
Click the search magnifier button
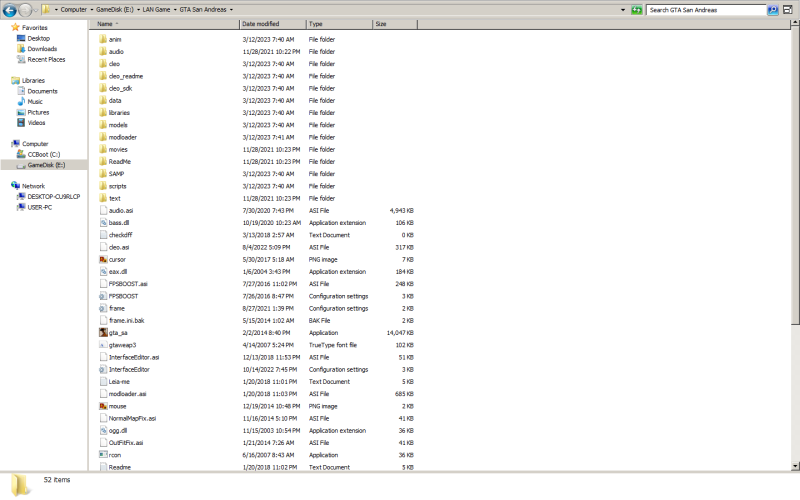[x=773, y=10]
